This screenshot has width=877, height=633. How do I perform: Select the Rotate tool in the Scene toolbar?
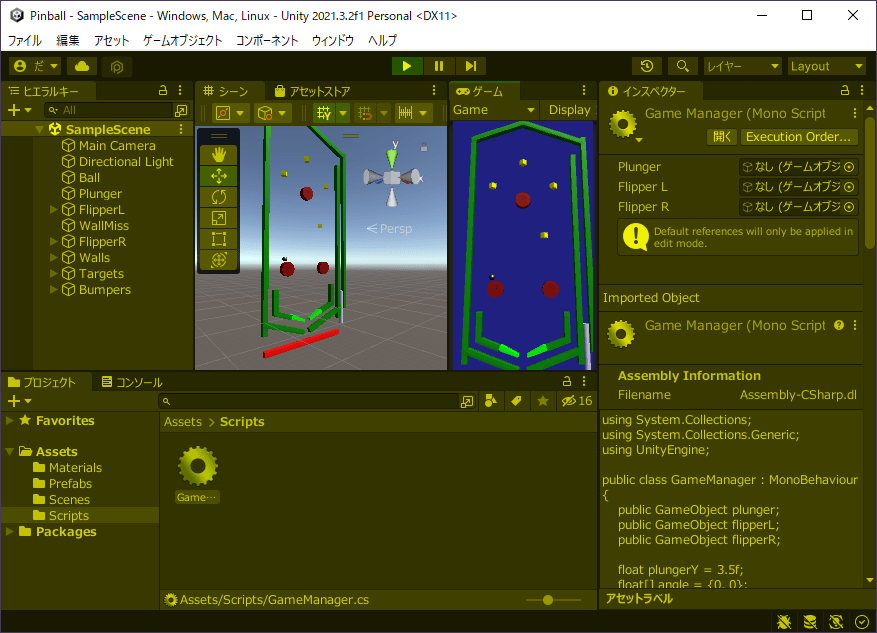[219, 197]
